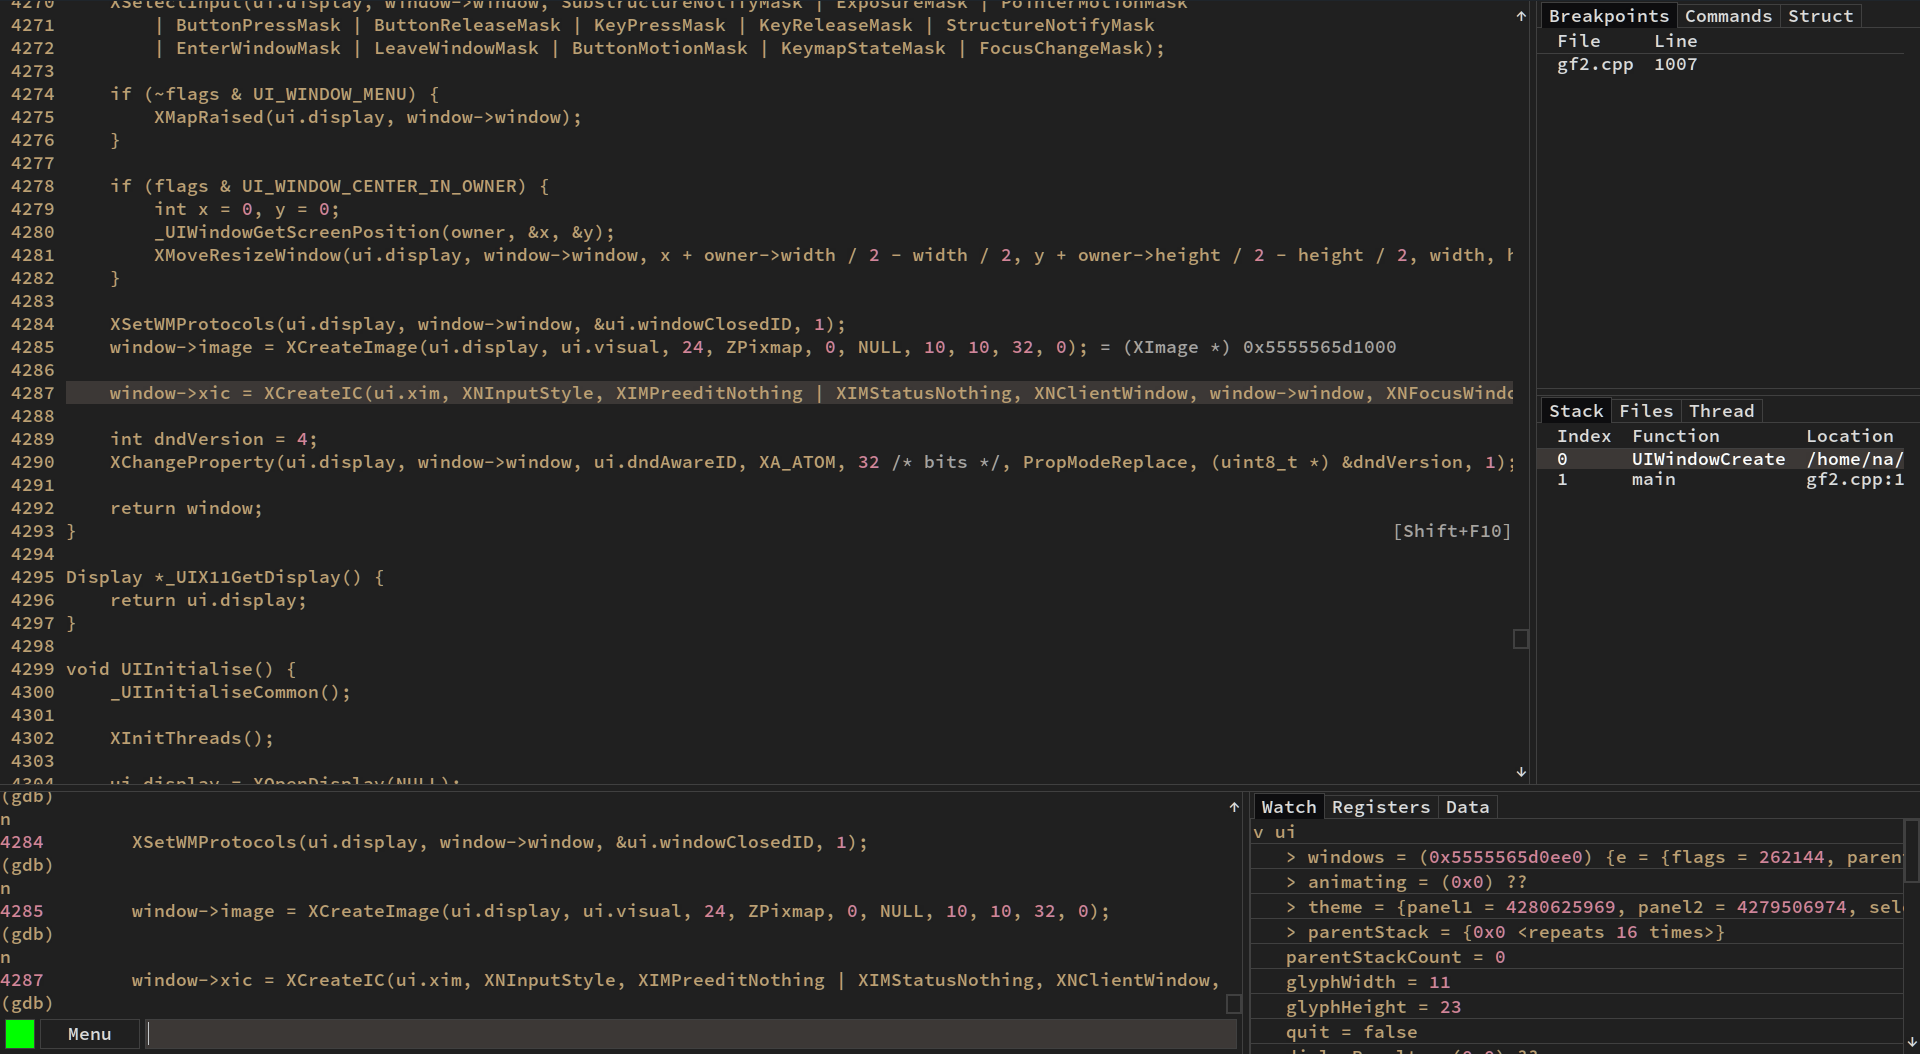Image resolution: width=1920 pixels, height=1054 pixels.
Task: Click the File column header
Action: point(1578,41)
